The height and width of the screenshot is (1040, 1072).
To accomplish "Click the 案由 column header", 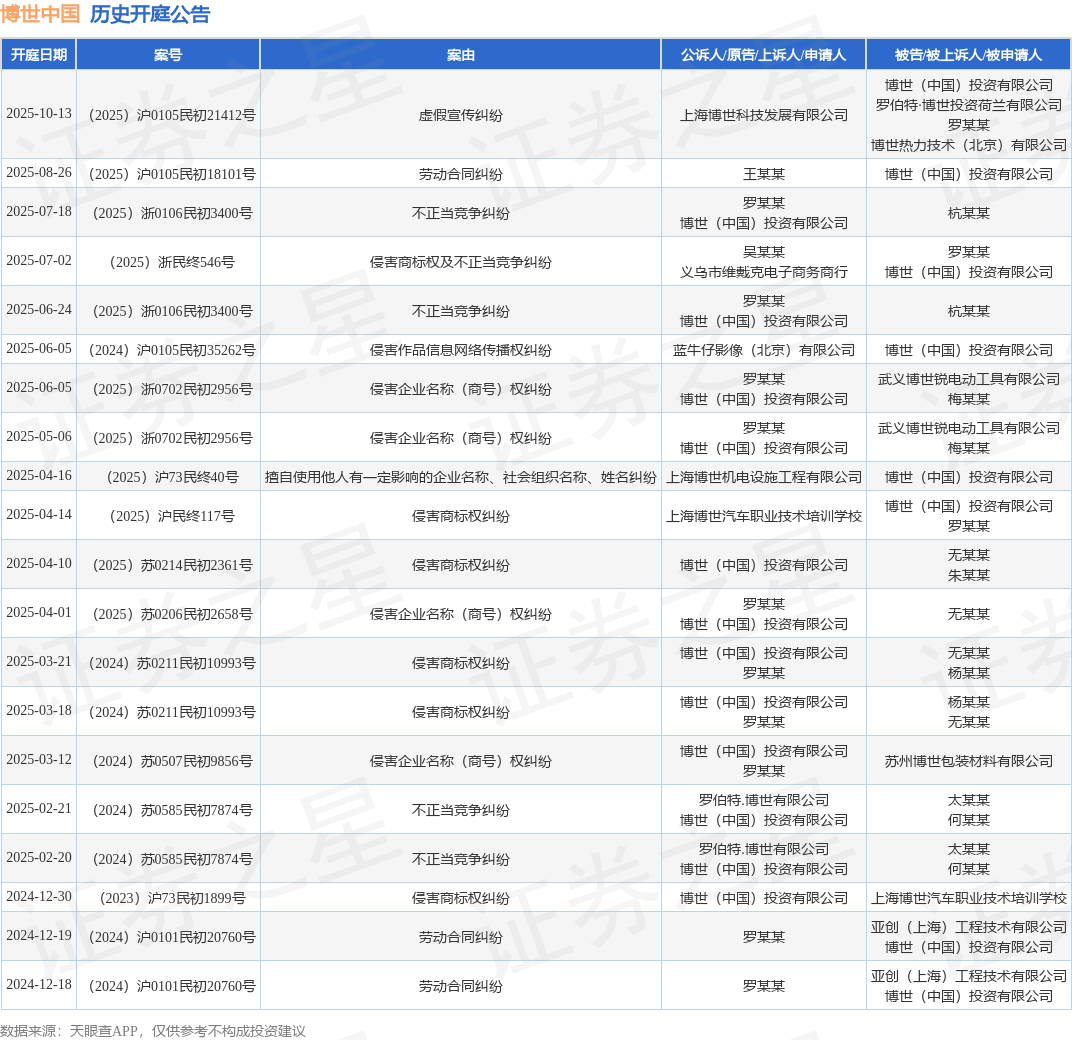I will (x=461, y=55).
